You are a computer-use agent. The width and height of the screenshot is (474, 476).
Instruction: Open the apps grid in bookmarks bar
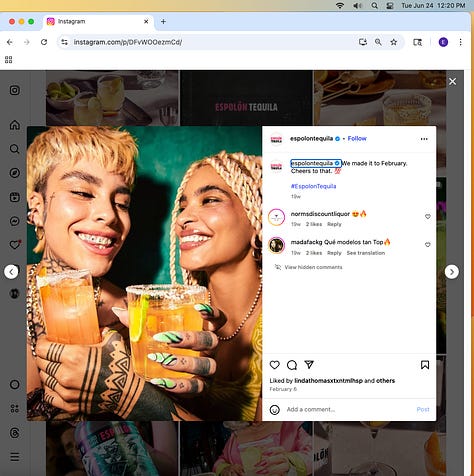point(9,60)
